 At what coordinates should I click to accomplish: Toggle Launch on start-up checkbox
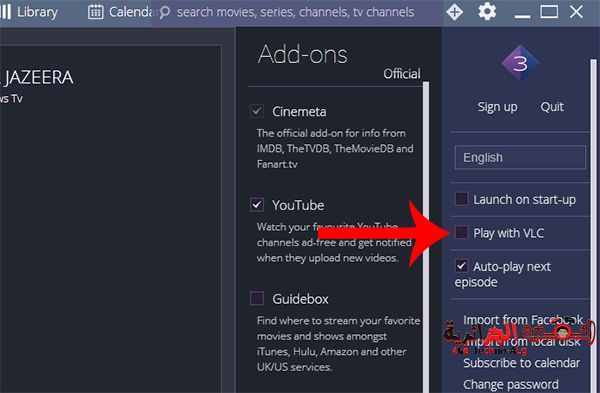point(461,199)
